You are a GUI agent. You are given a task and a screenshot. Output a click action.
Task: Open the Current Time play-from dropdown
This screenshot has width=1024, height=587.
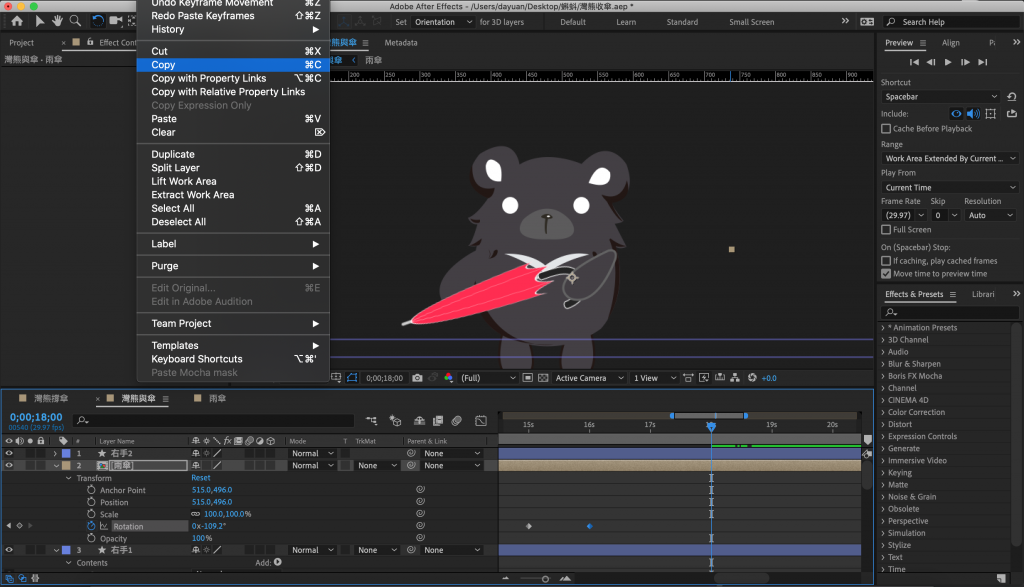point(950,187)
